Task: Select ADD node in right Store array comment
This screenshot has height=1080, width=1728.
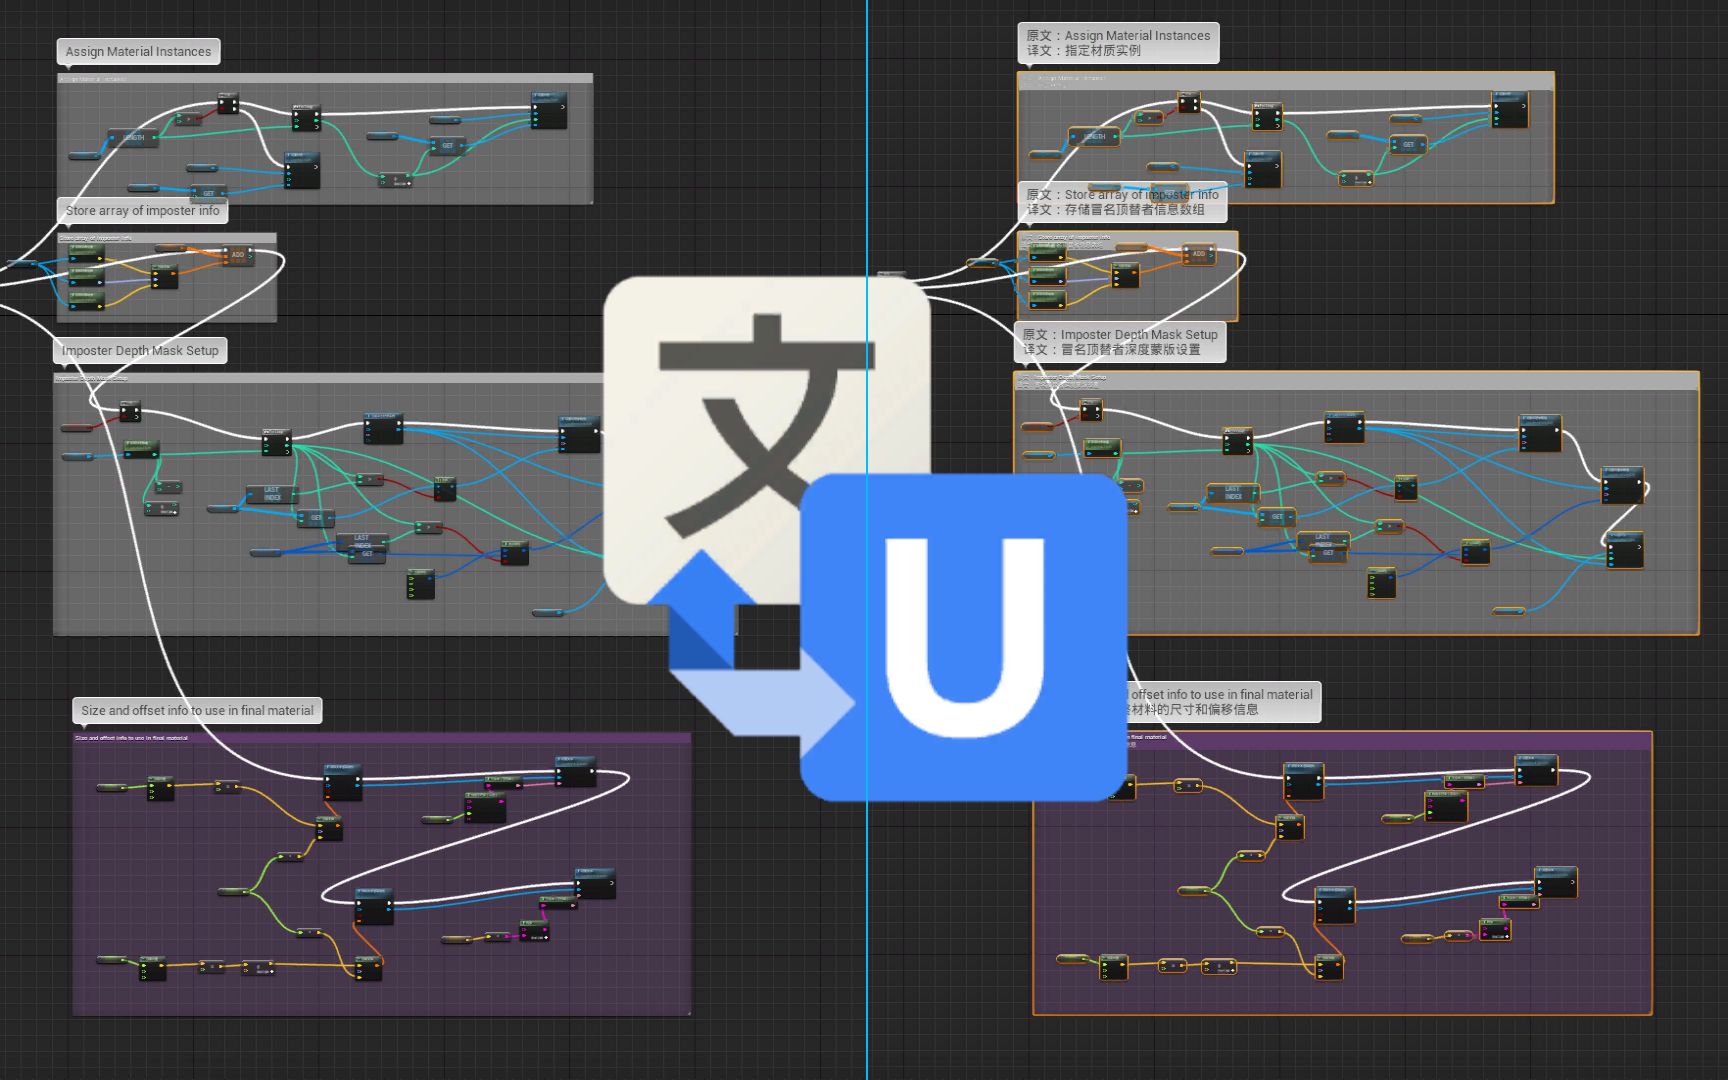Action: coord(1198,254)
